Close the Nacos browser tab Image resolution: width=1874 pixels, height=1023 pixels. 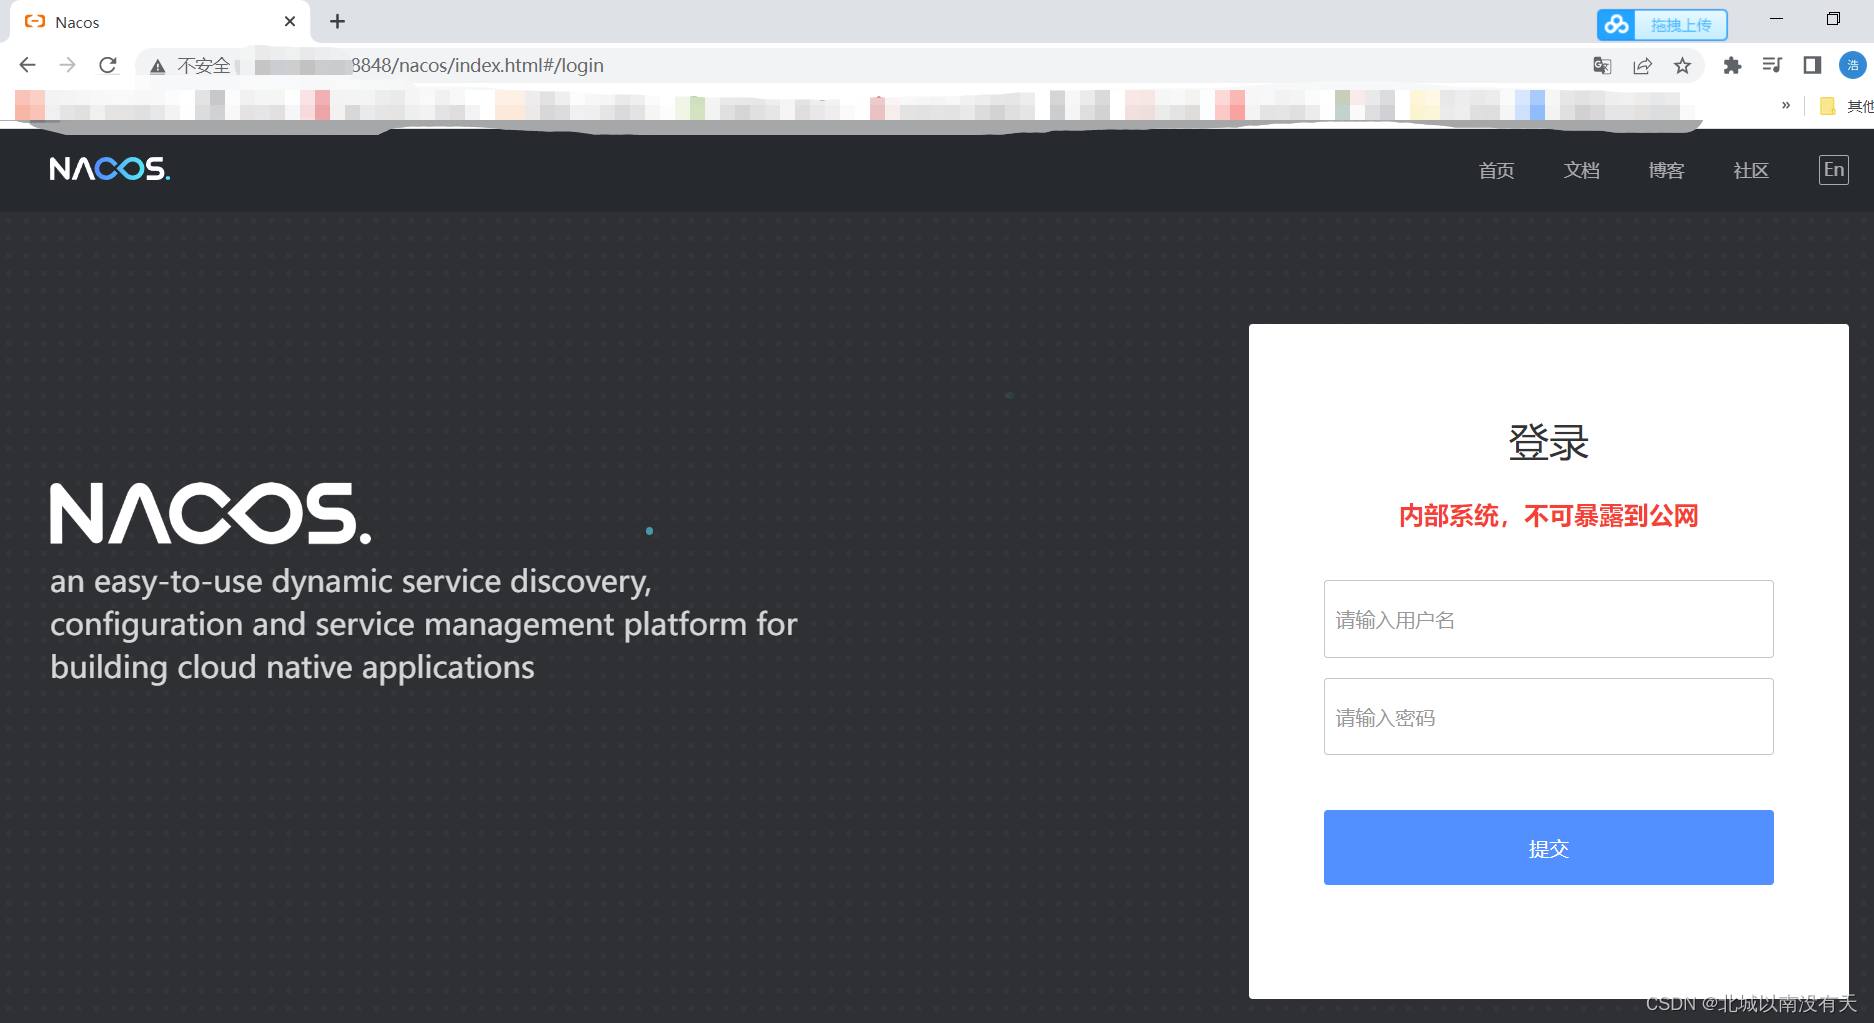point(290,21)
